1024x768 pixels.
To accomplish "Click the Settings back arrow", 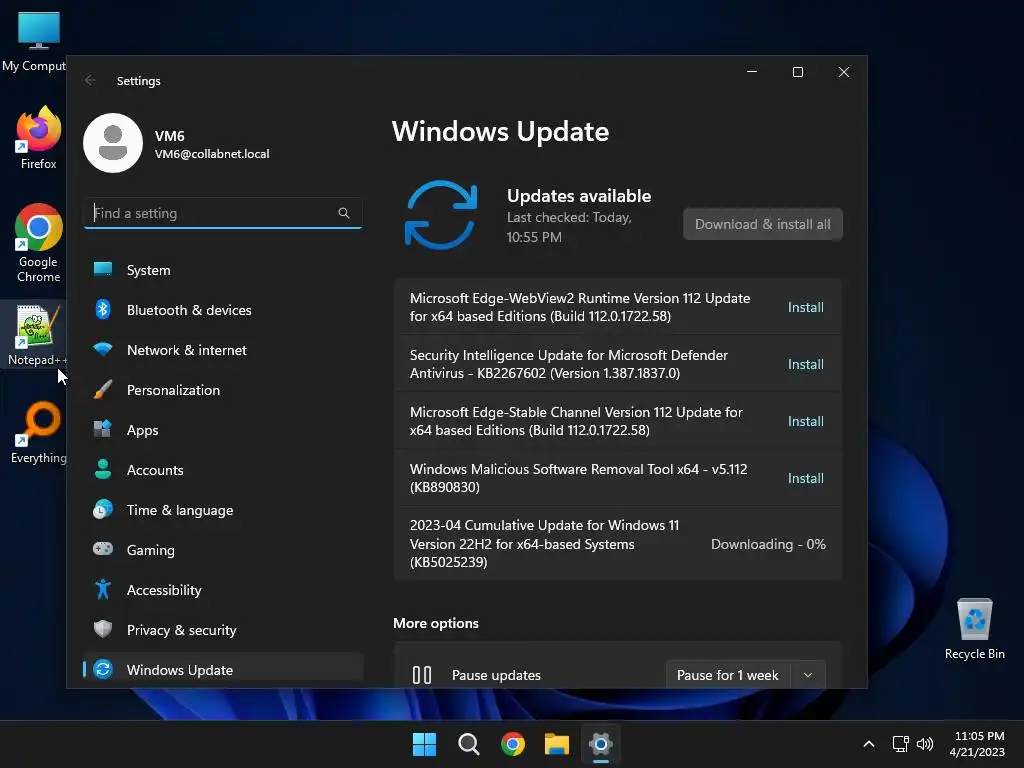I will [x=90, y=80].
